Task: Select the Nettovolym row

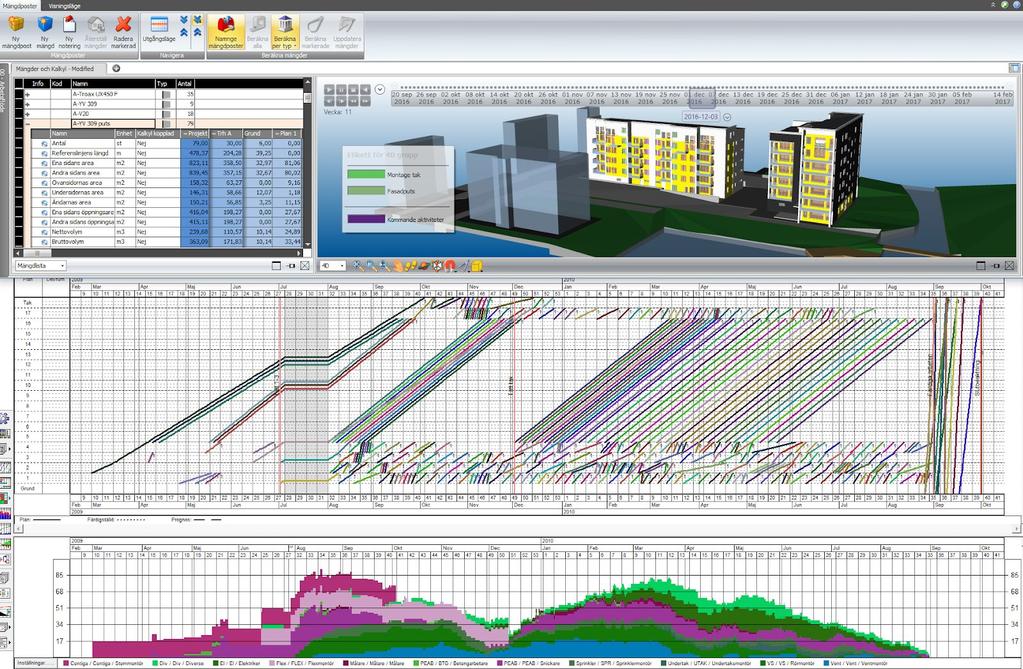Action: coord(166,232)
